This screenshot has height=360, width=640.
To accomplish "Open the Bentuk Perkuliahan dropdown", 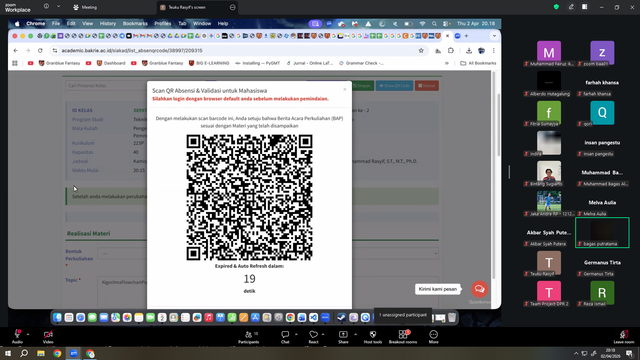I will (268, 253).
